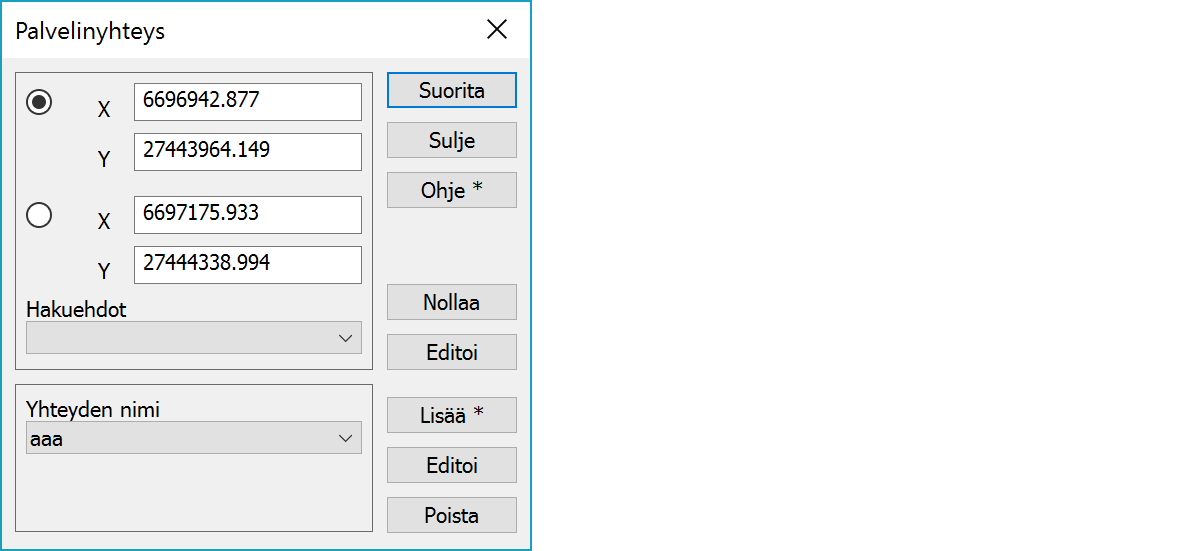The width and height of the screenshot is (1200, 551).
Task: Click the Palvelinyhteys title bar text
Action: click(90, 31)
